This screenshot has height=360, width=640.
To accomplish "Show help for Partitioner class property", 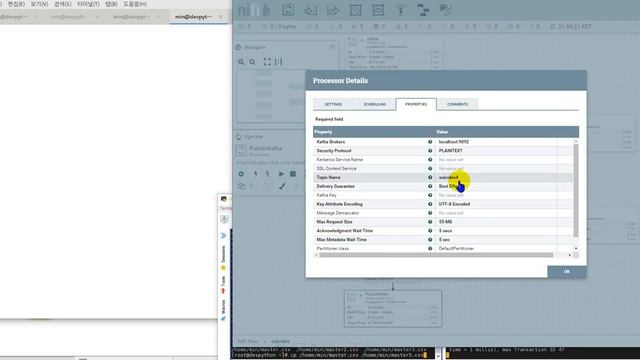I will (430, 249).
